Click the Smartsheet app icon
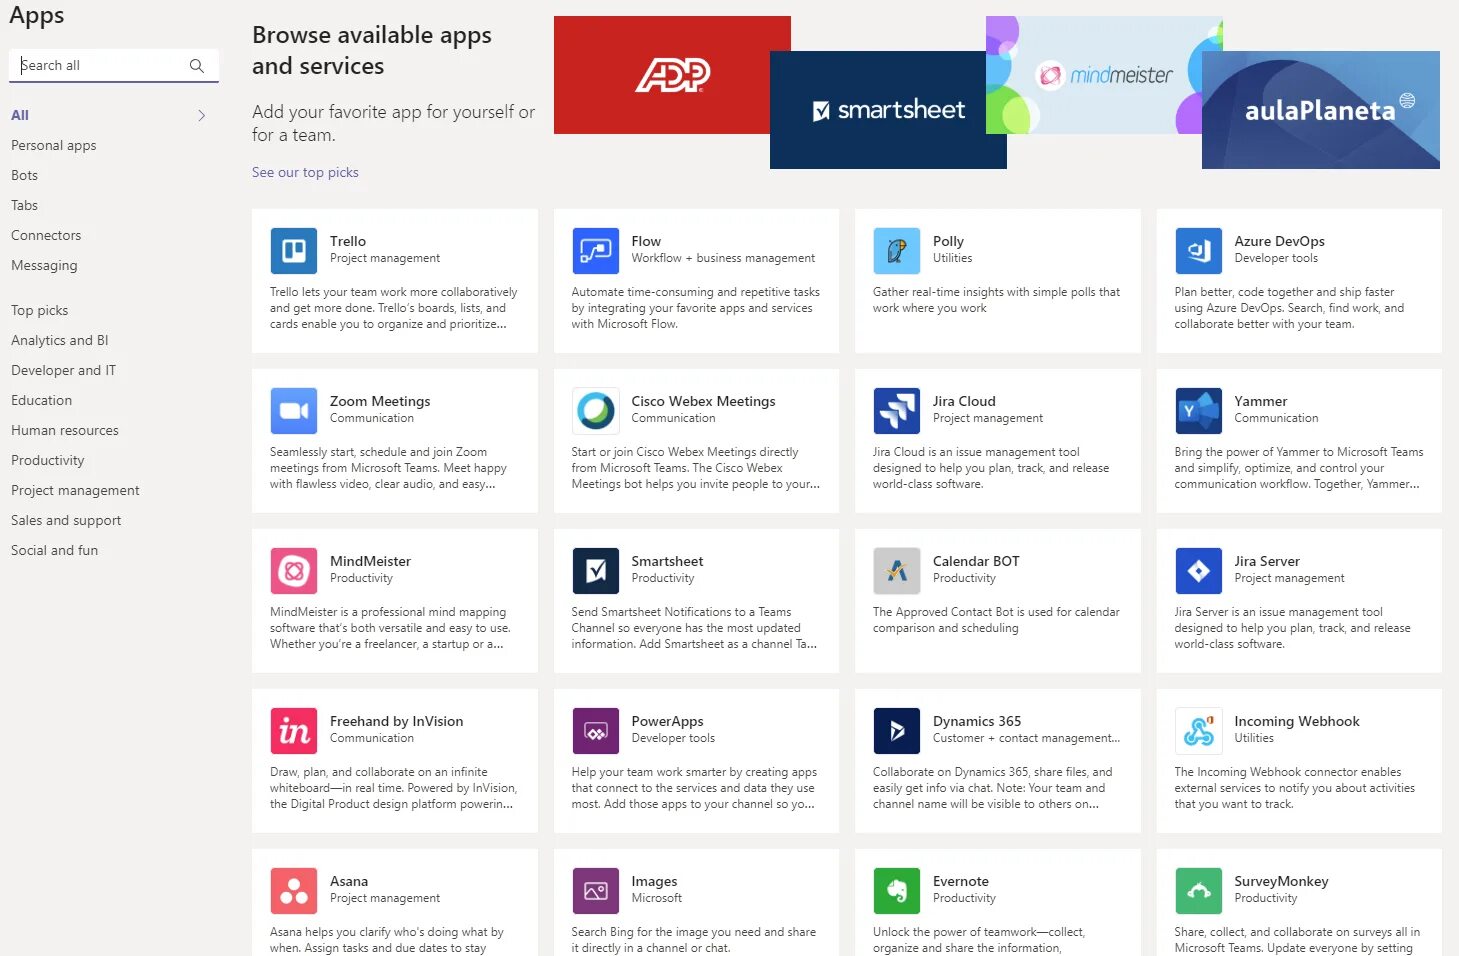The width and height of the screenshot is (1459, 956). point(595,571)
